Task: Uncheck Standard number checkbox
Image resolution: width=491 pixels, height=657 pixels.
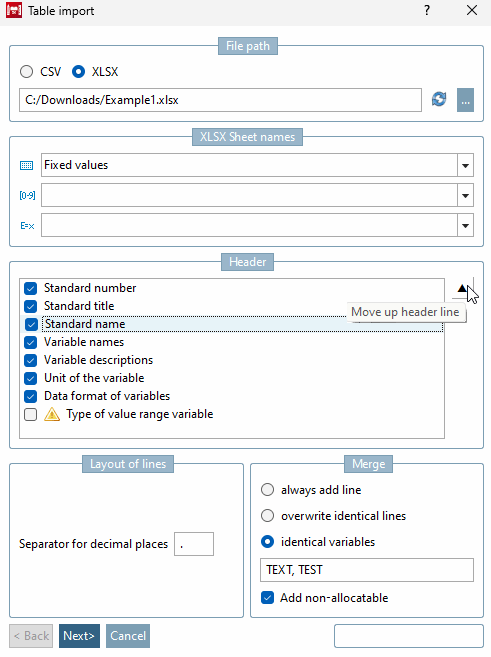Action: (x=30, y=288)
